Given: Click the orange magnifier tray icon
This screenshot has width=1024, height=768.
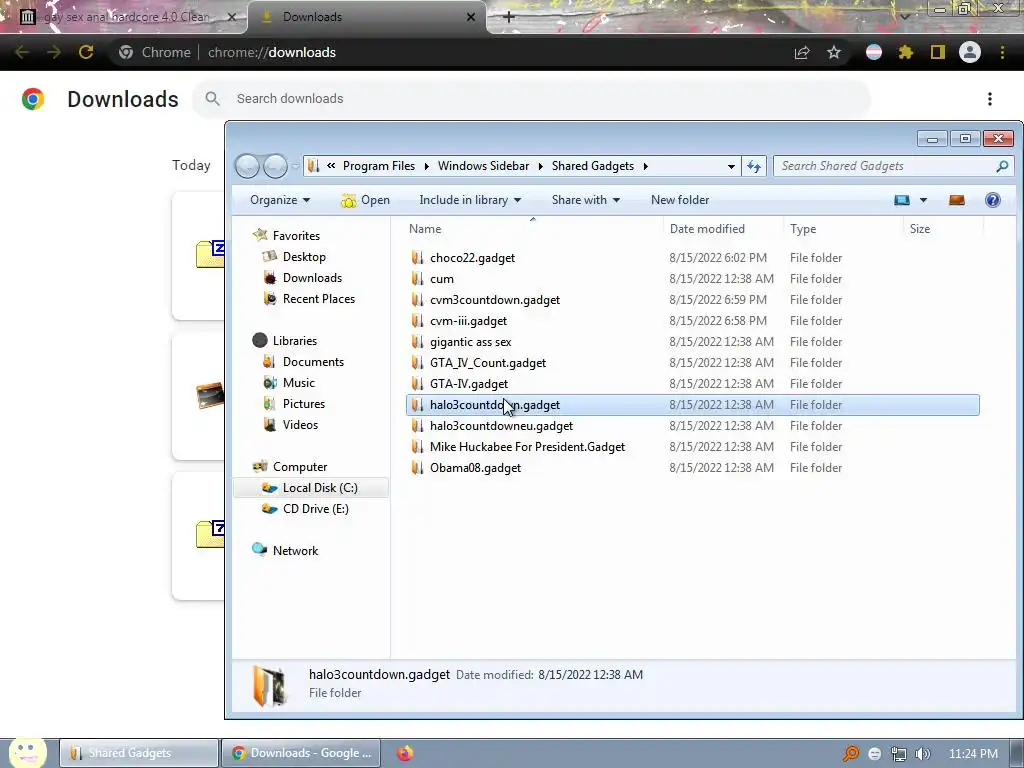Looking at the screenshot, I should coord(850,754).
